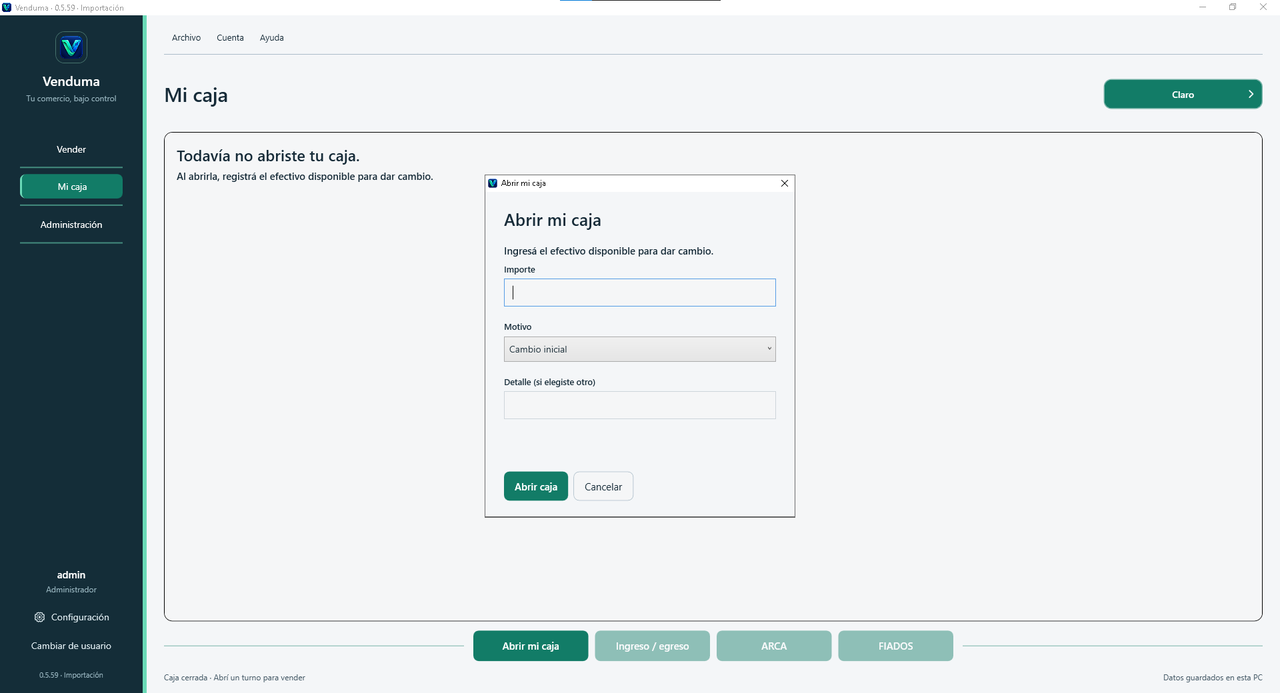
Task: Open the Cuenta menu
Action: [x=230, y=38]
